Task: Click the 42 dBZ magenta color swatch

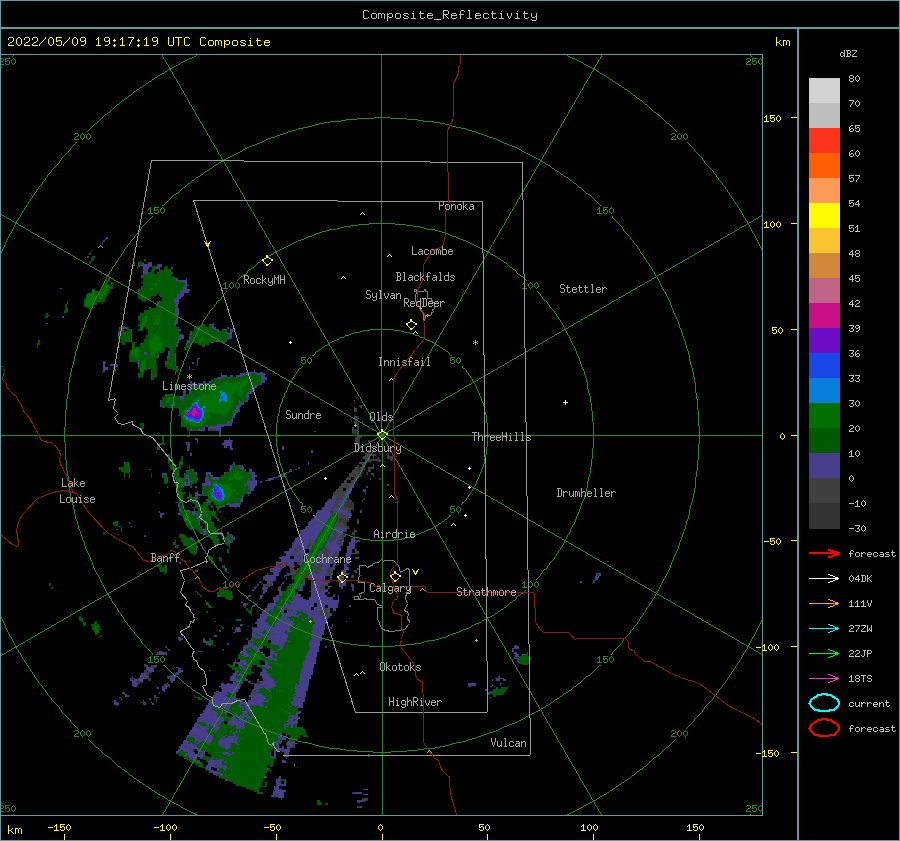Action: click(824, 316)
